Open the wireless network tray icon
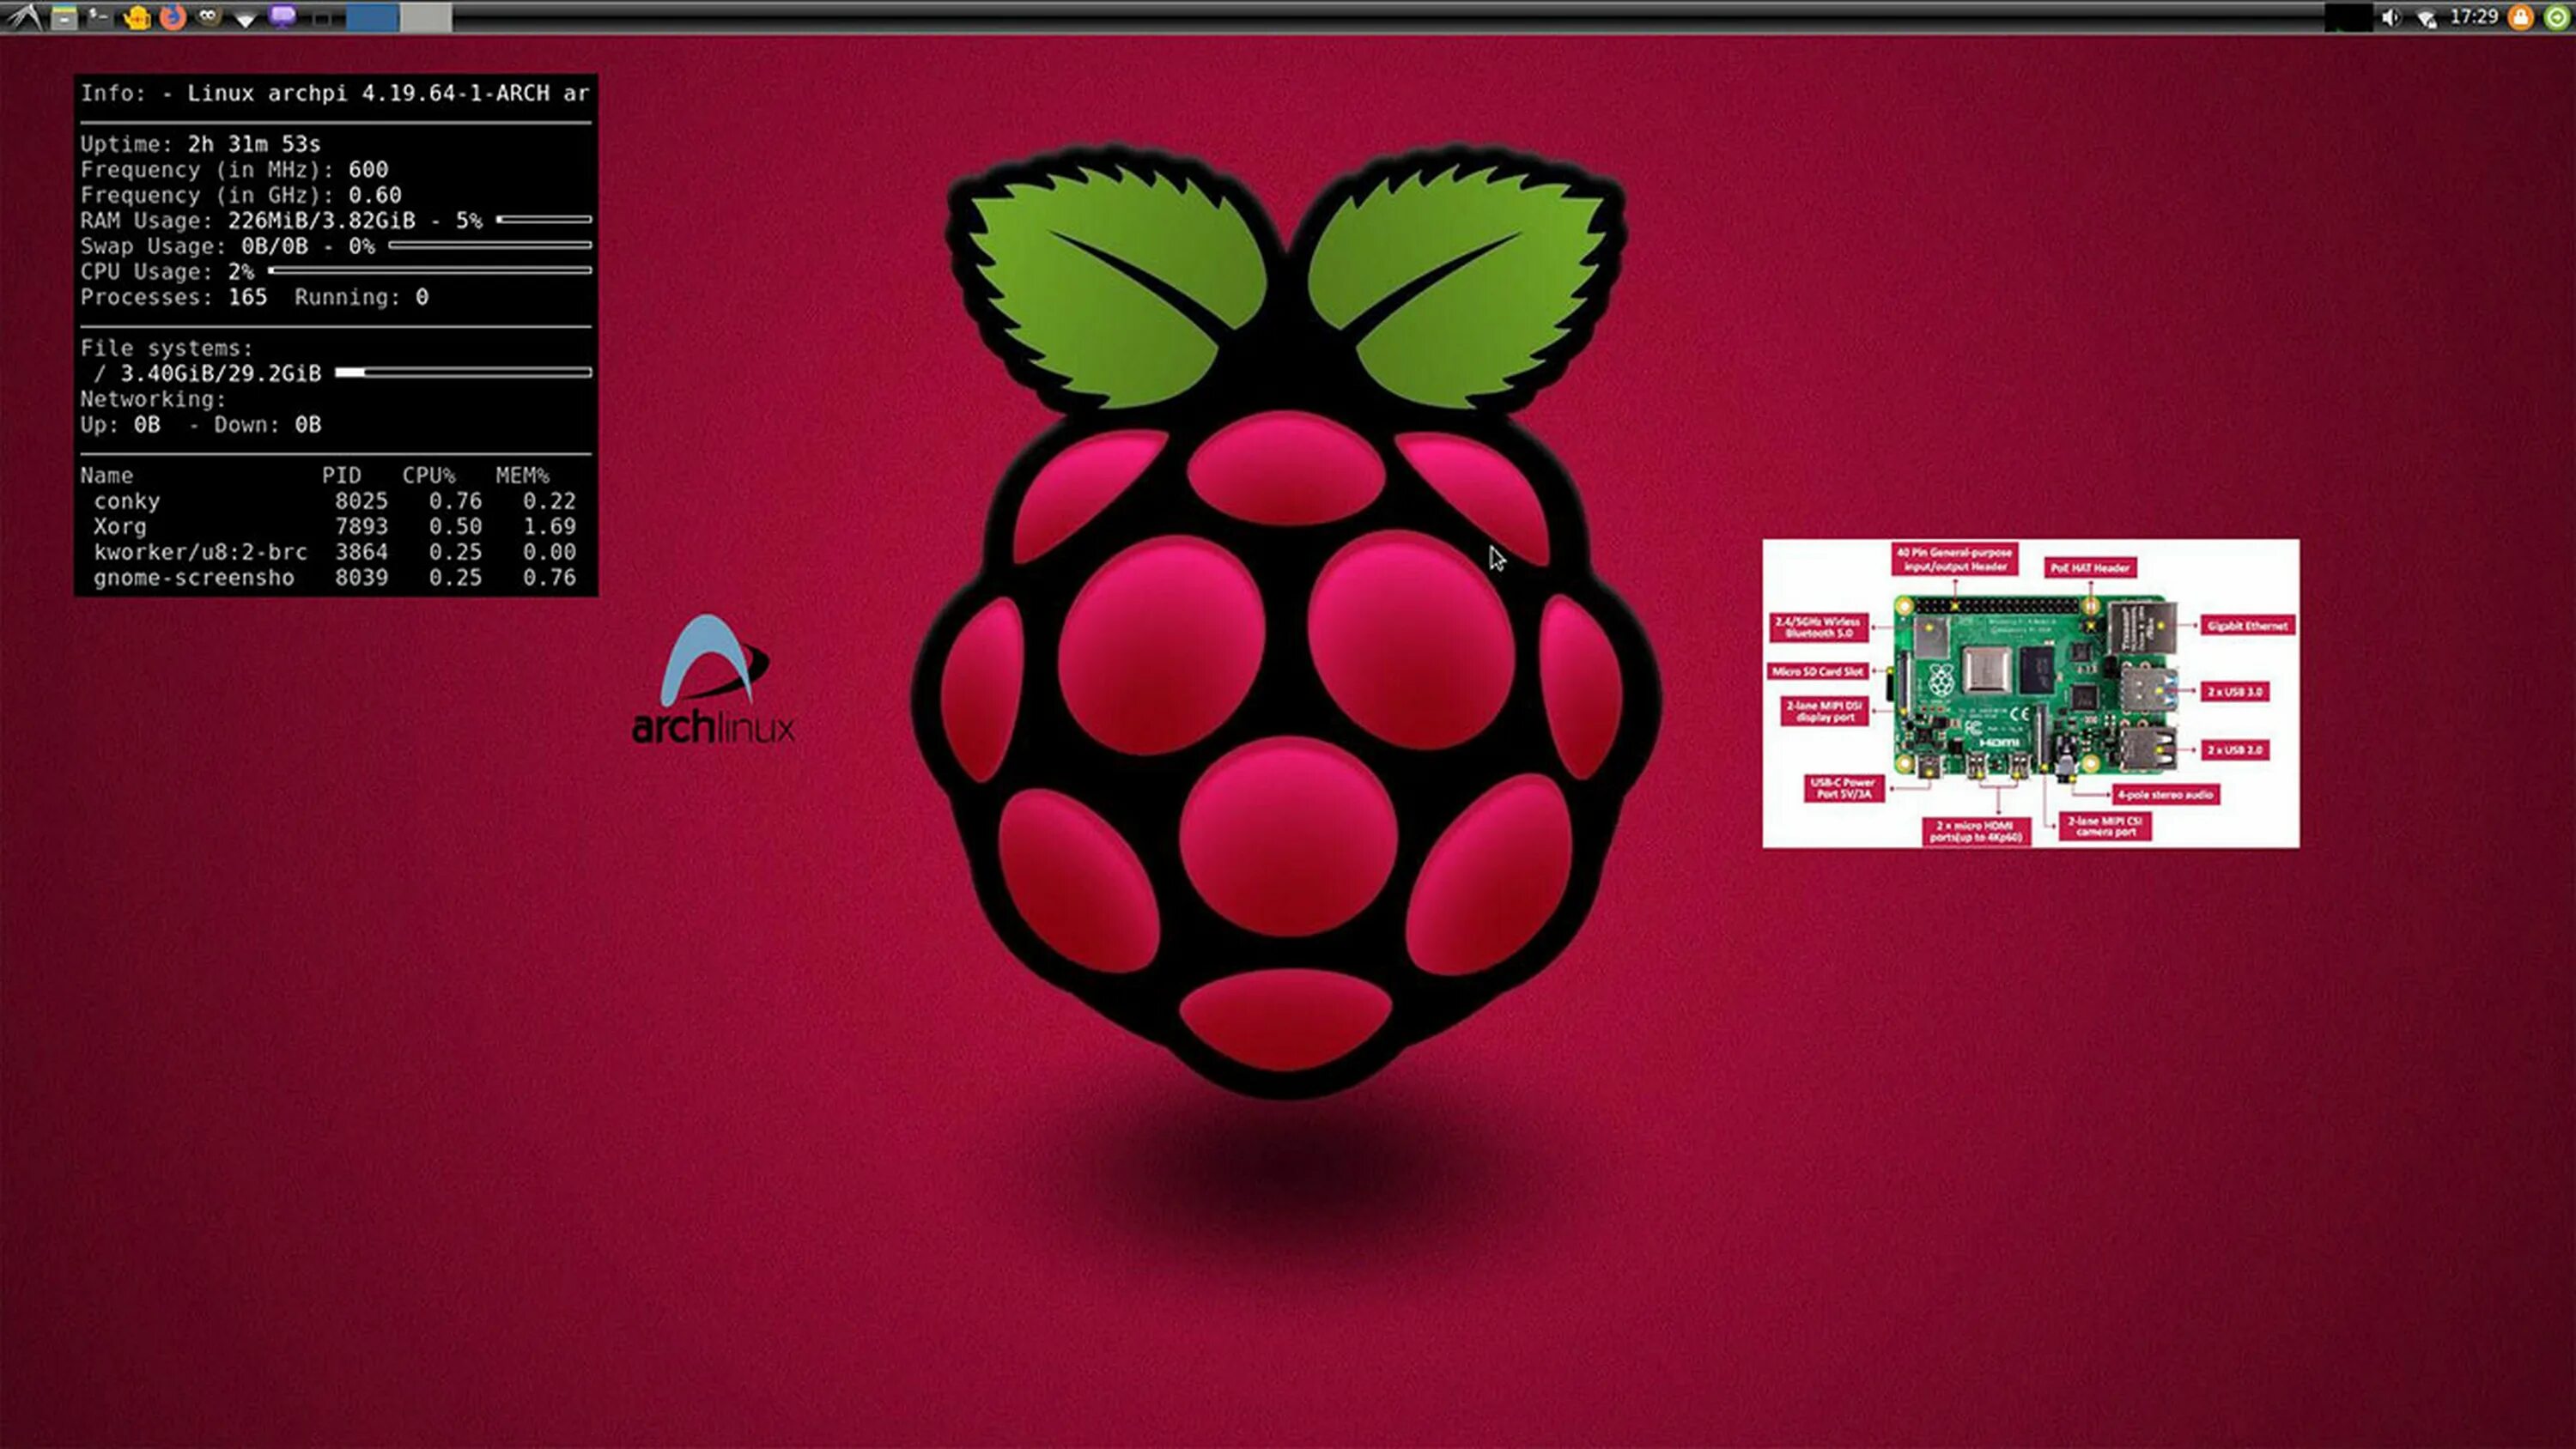The image size is (2576, 1449). click(x=2426, y=18)
